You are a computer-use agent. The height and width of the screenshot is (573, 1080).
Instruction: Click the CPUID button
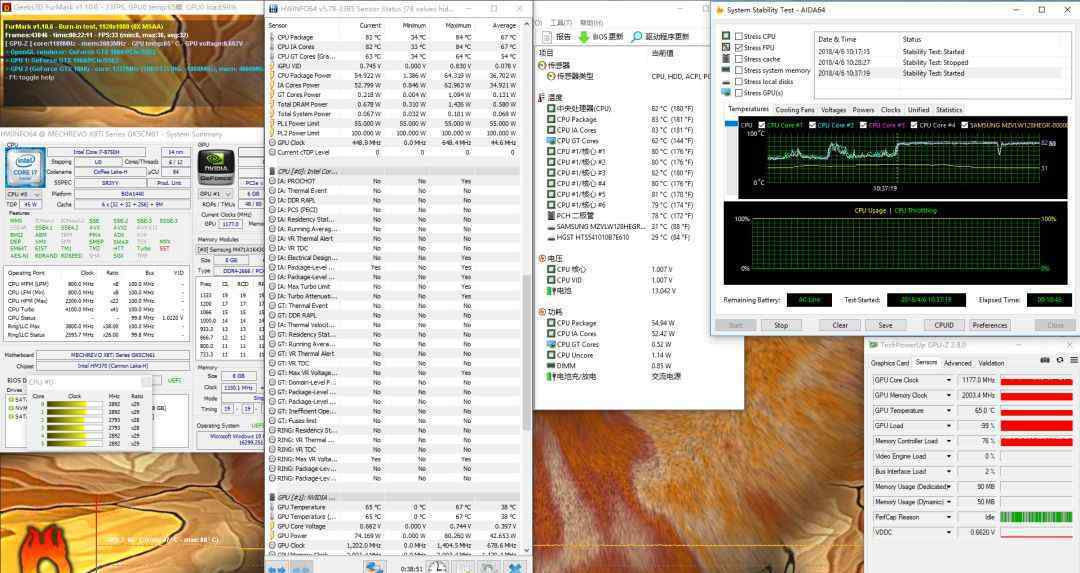944,325
